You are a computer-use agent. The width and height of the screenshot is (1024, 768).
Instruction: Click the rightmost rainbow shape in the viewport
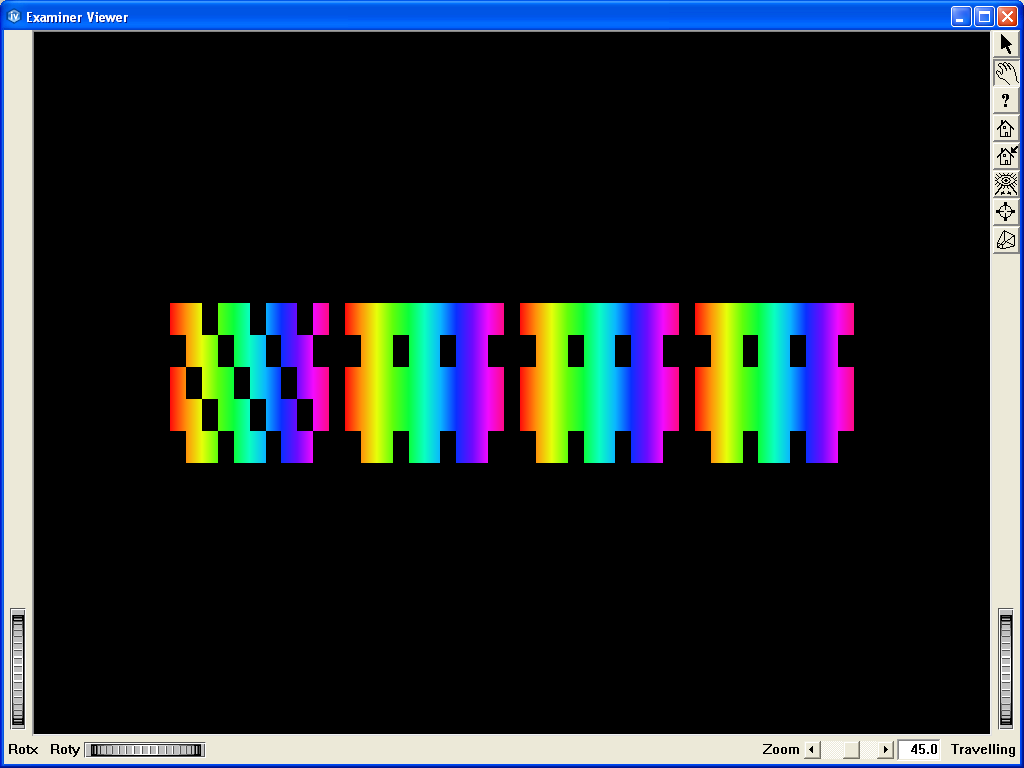tap(774, 382)
